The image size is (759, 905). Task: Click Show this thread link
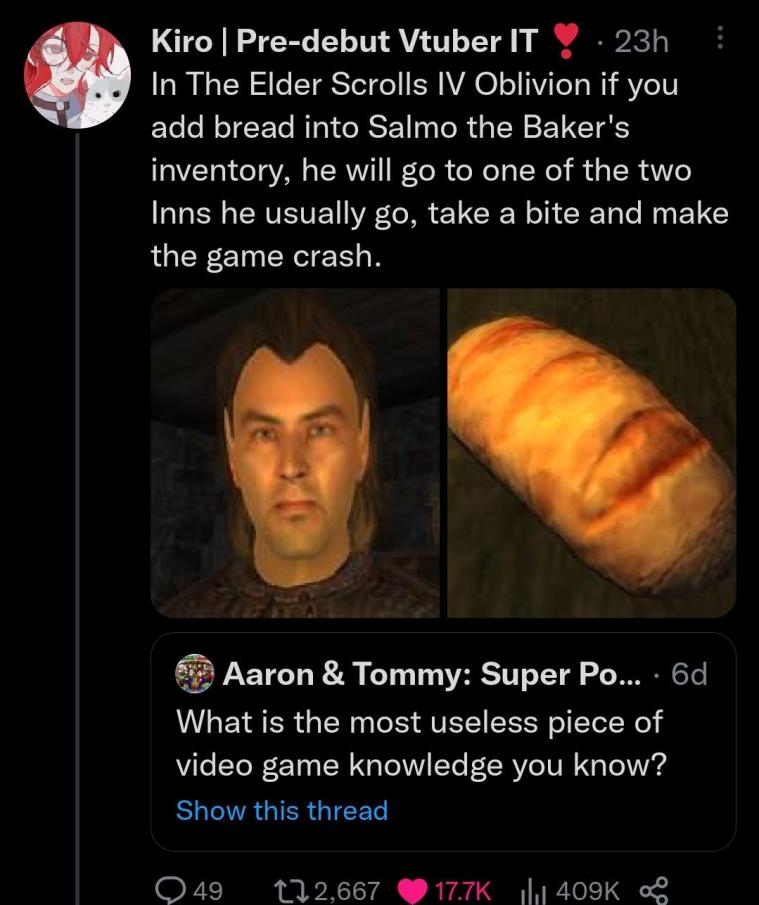click(281, 810)
